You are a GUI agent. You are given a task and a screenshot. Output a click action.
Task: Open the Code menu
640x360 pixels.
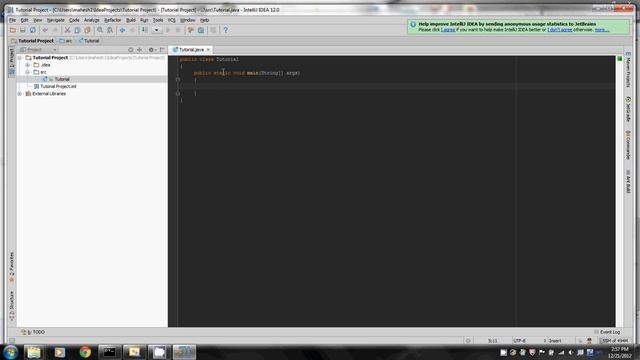coord(74,20)
